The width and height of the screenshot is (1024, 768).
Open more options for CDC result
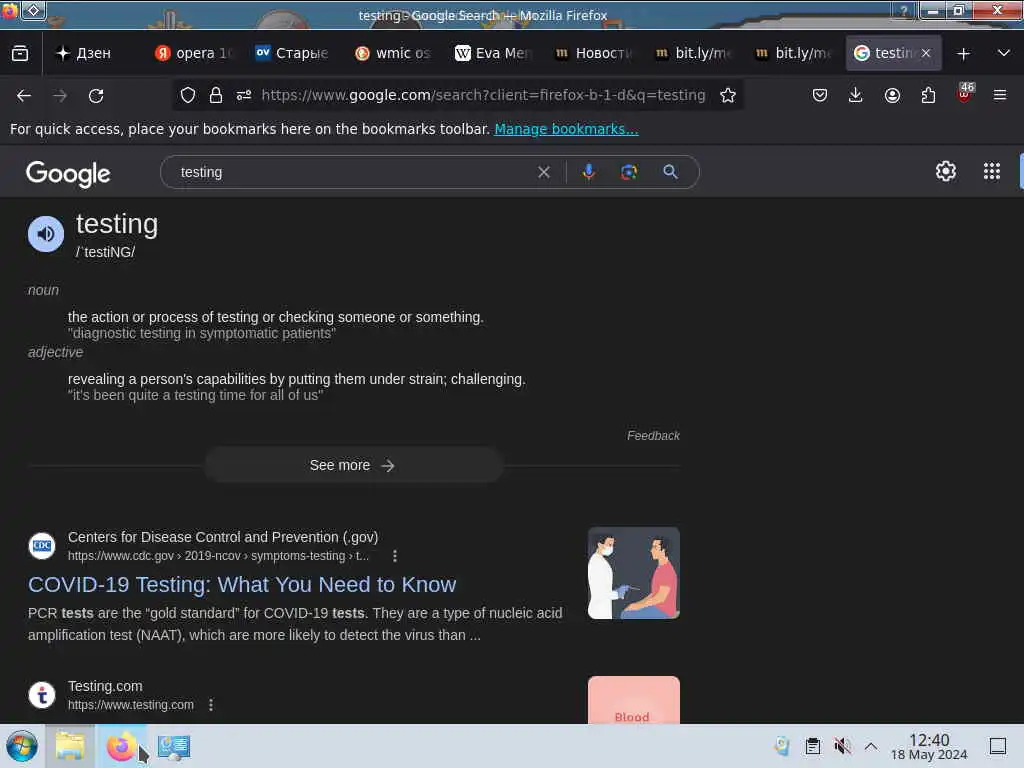[x=394, y=556]
